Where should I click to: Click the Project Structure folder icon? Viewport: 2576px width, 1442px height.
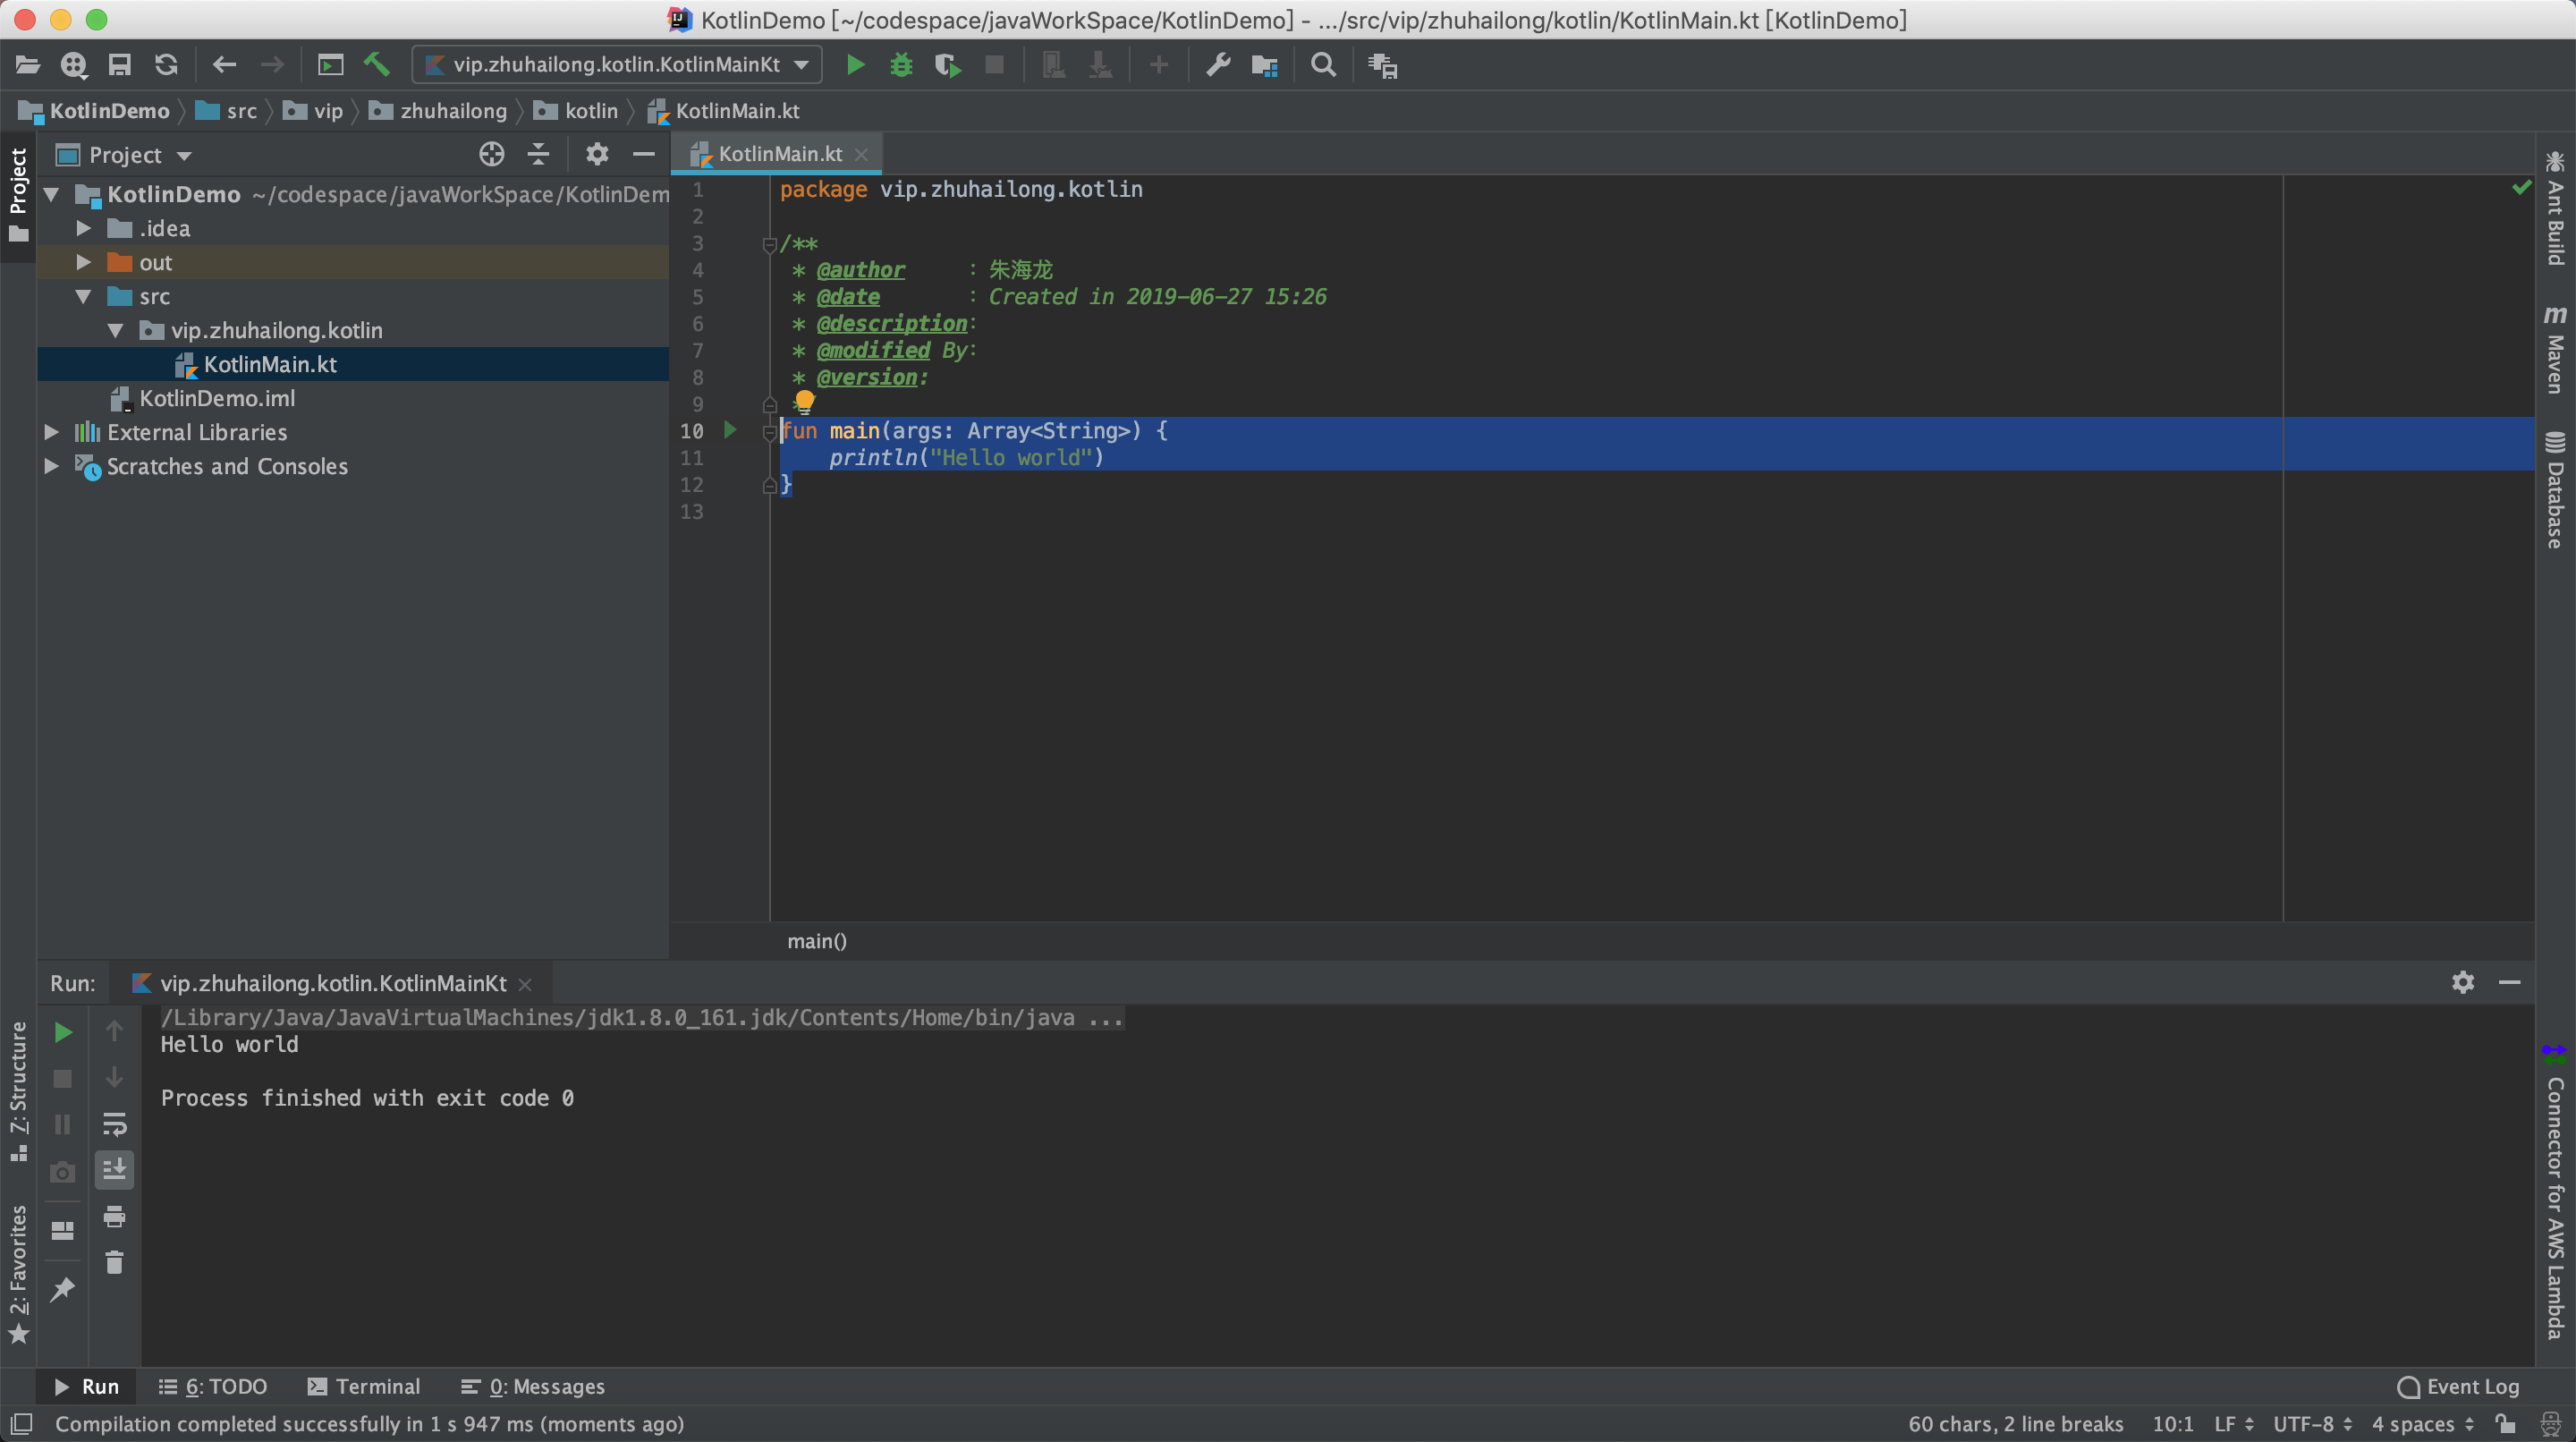point(1264,65)
